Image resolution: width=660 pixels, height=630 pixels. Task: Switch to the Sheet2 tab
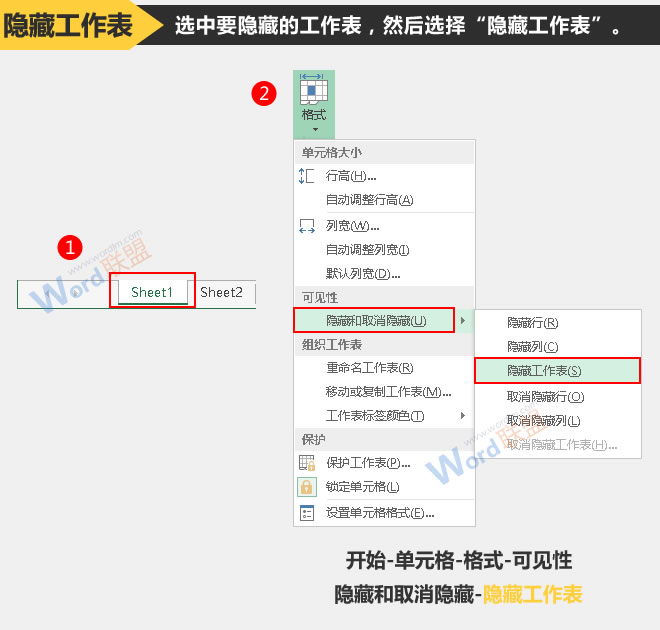click(x=221, y=292)
